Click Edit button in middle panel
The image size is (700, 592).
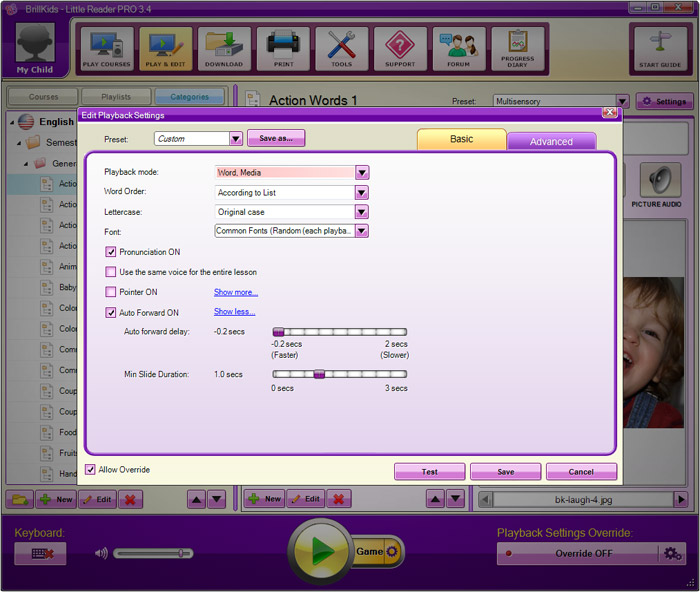point(306,499)
